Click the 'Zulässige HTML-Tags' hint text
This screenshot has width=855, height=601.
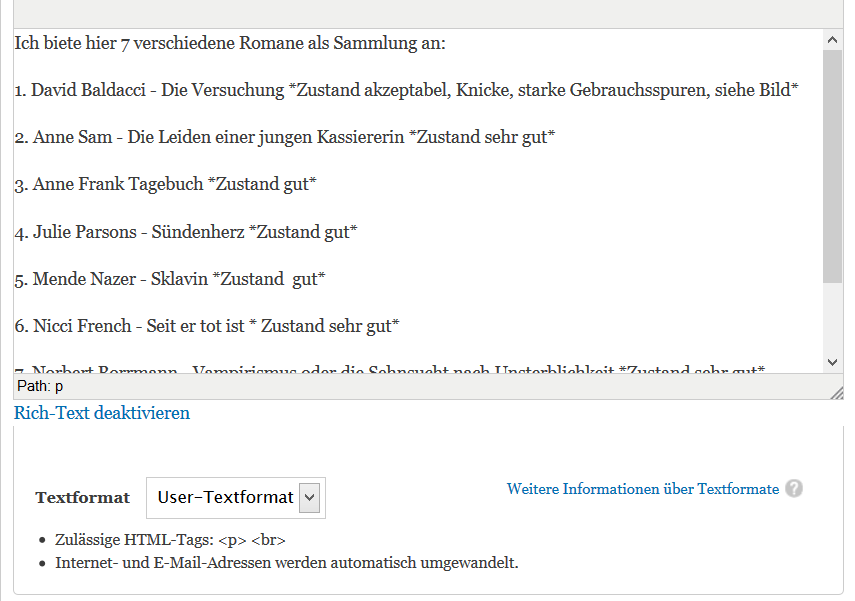coord(171,541)
